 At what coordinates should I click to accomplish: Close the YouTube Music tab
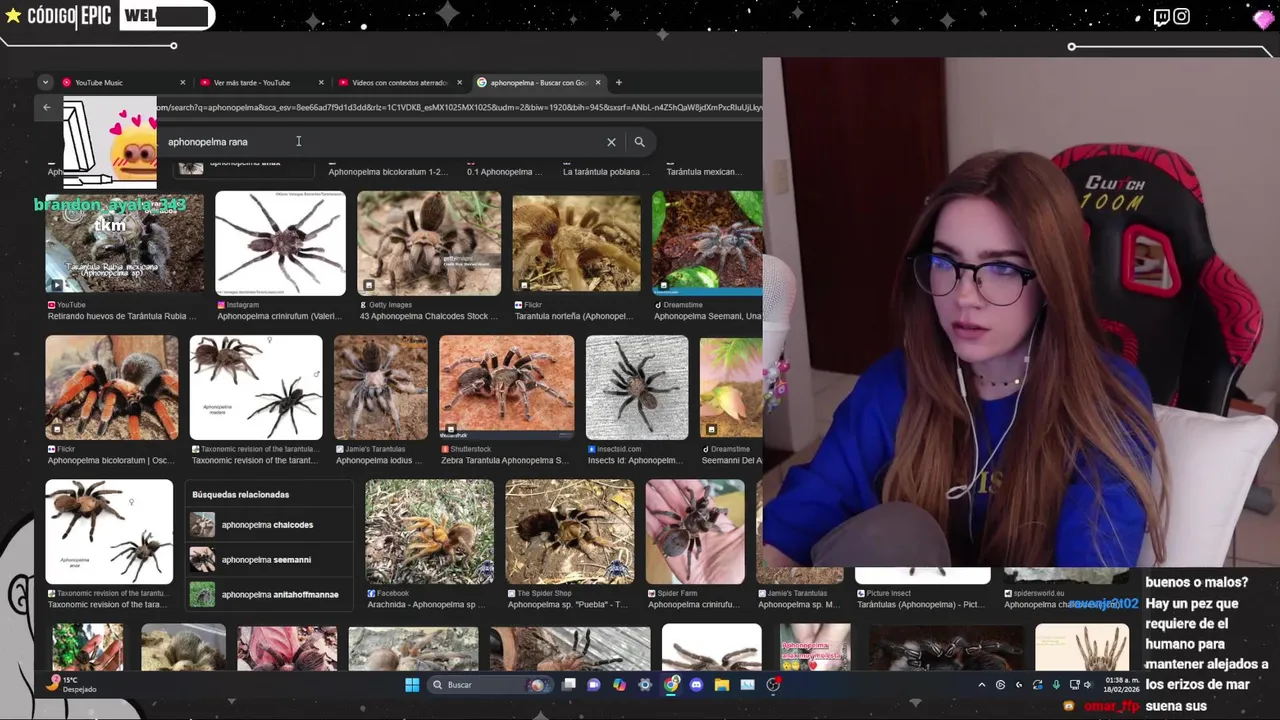(x=182, y=83)
